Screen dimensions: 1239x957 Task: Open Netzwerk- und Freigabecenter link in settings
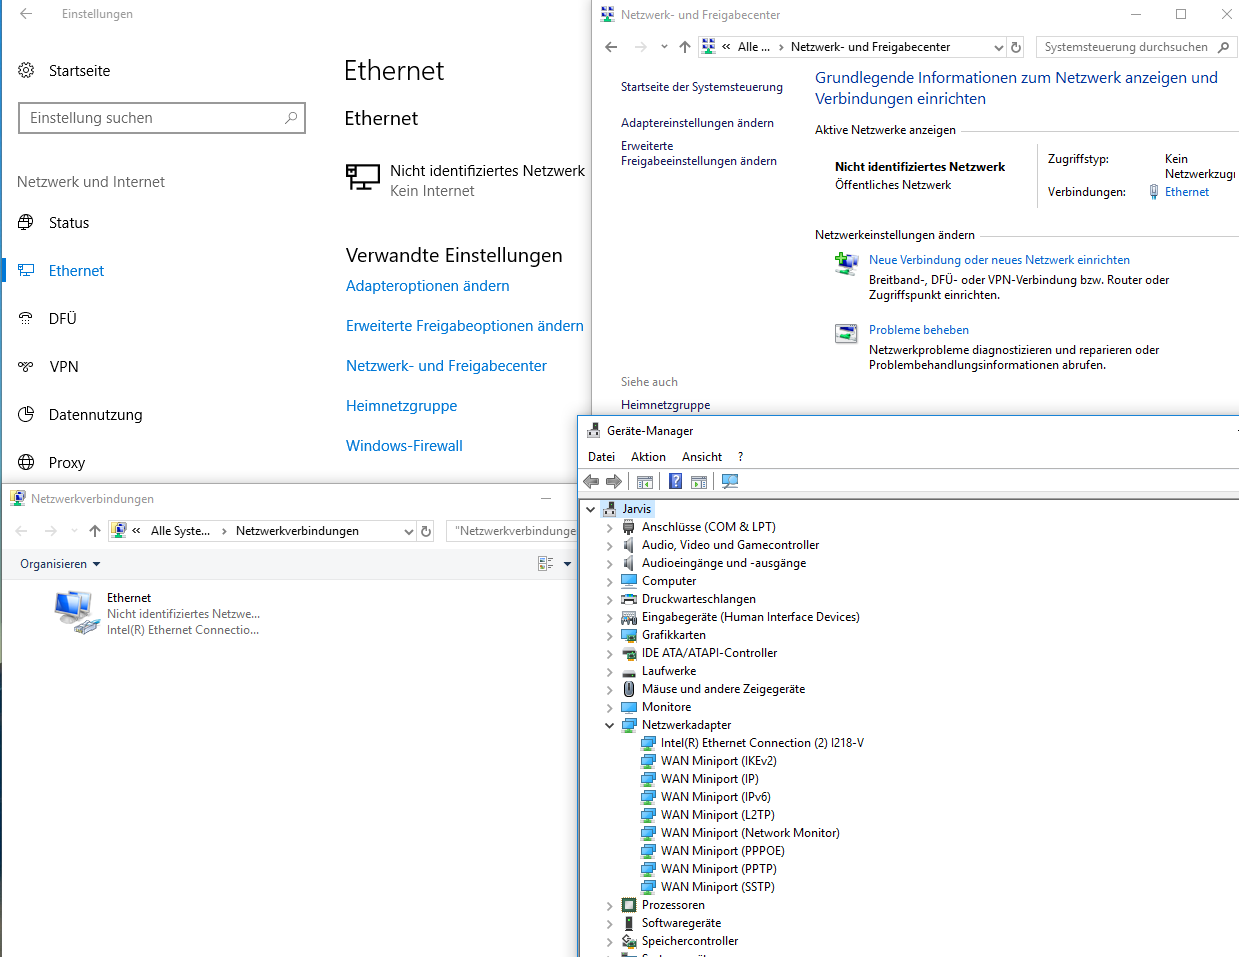pos(446,366)
